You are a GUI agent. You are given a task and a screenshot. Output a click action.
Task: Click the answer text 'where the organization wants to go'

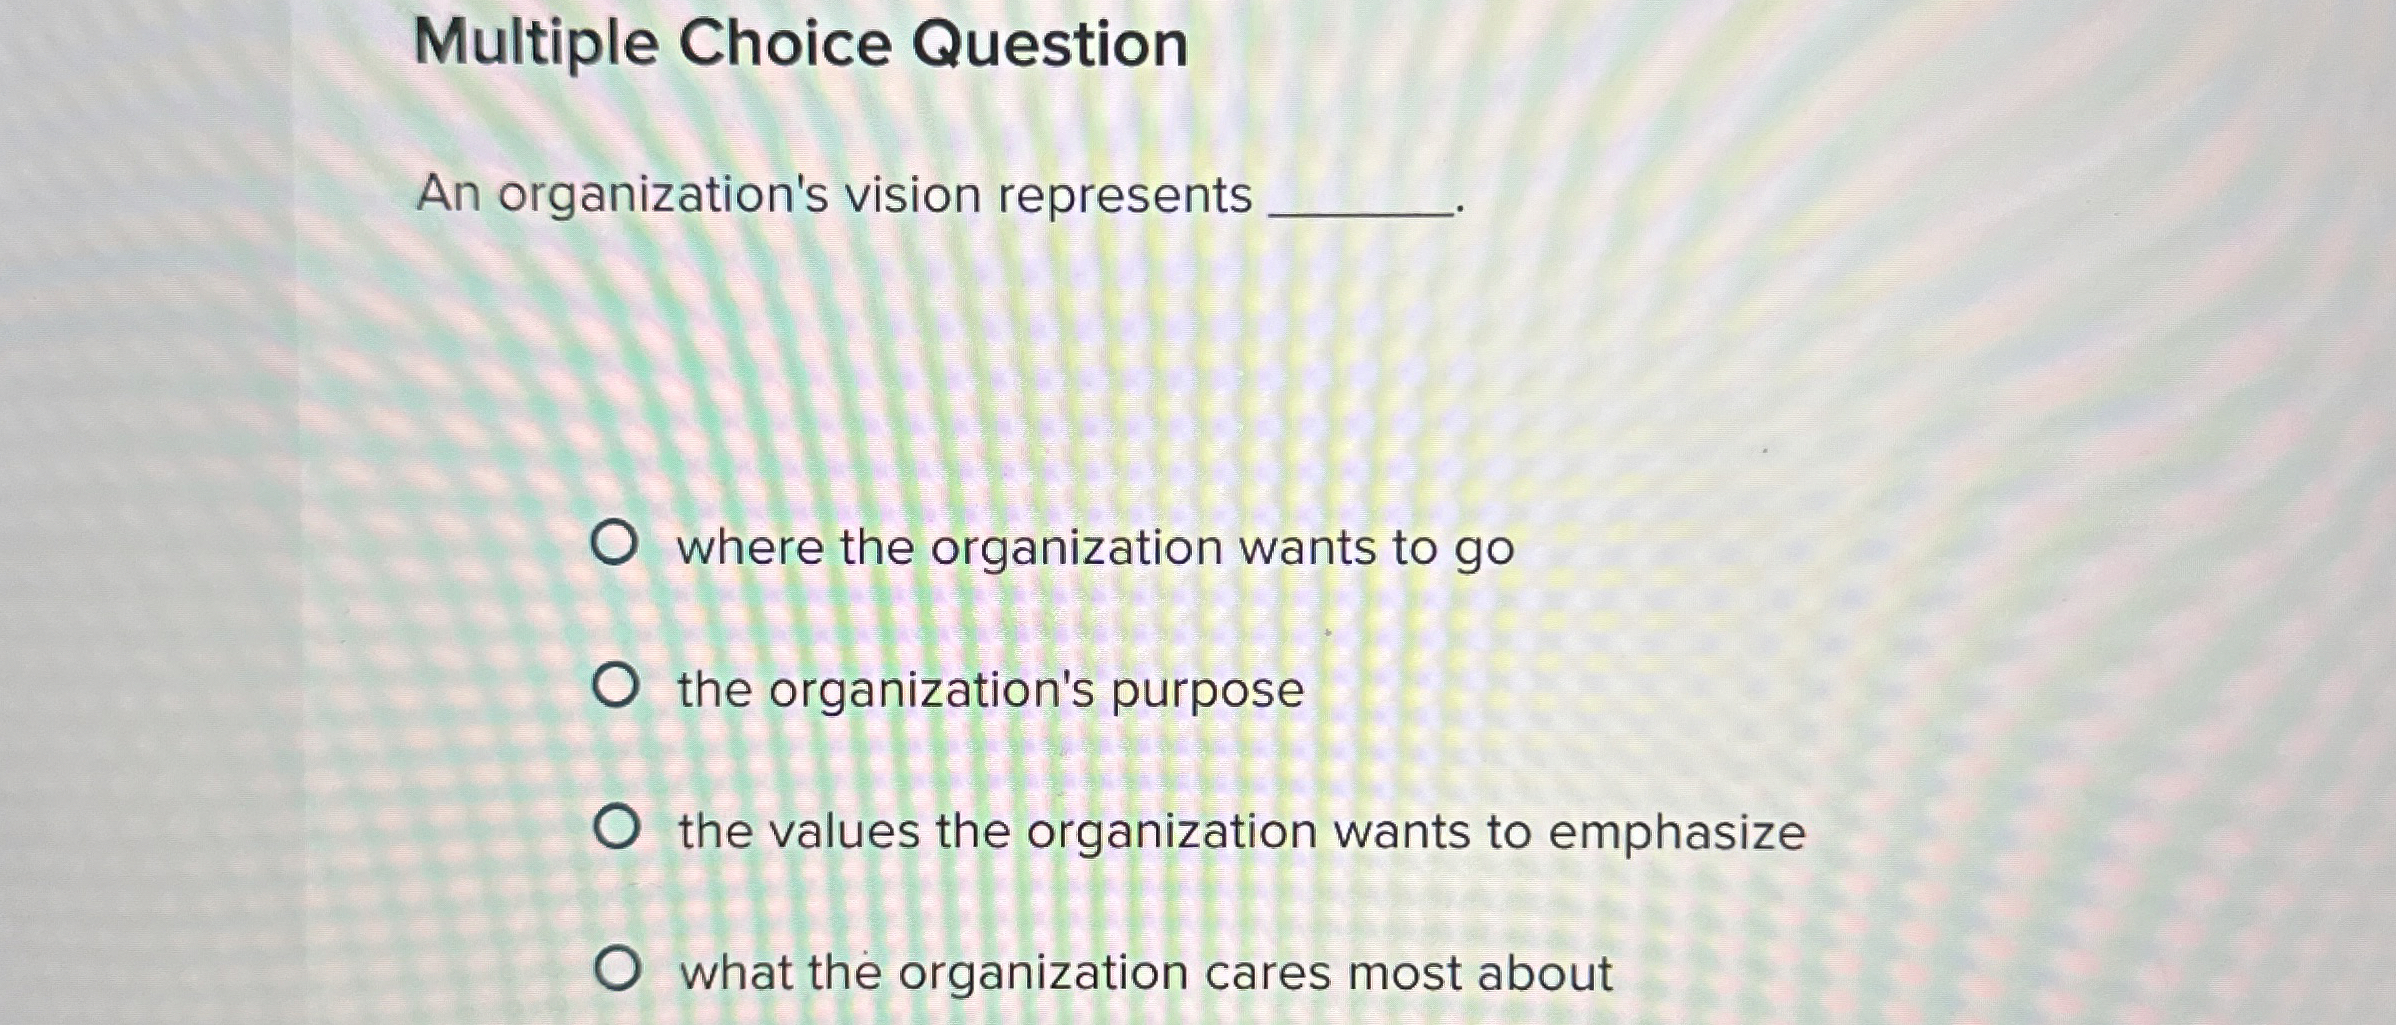[x=1095, y=548]
